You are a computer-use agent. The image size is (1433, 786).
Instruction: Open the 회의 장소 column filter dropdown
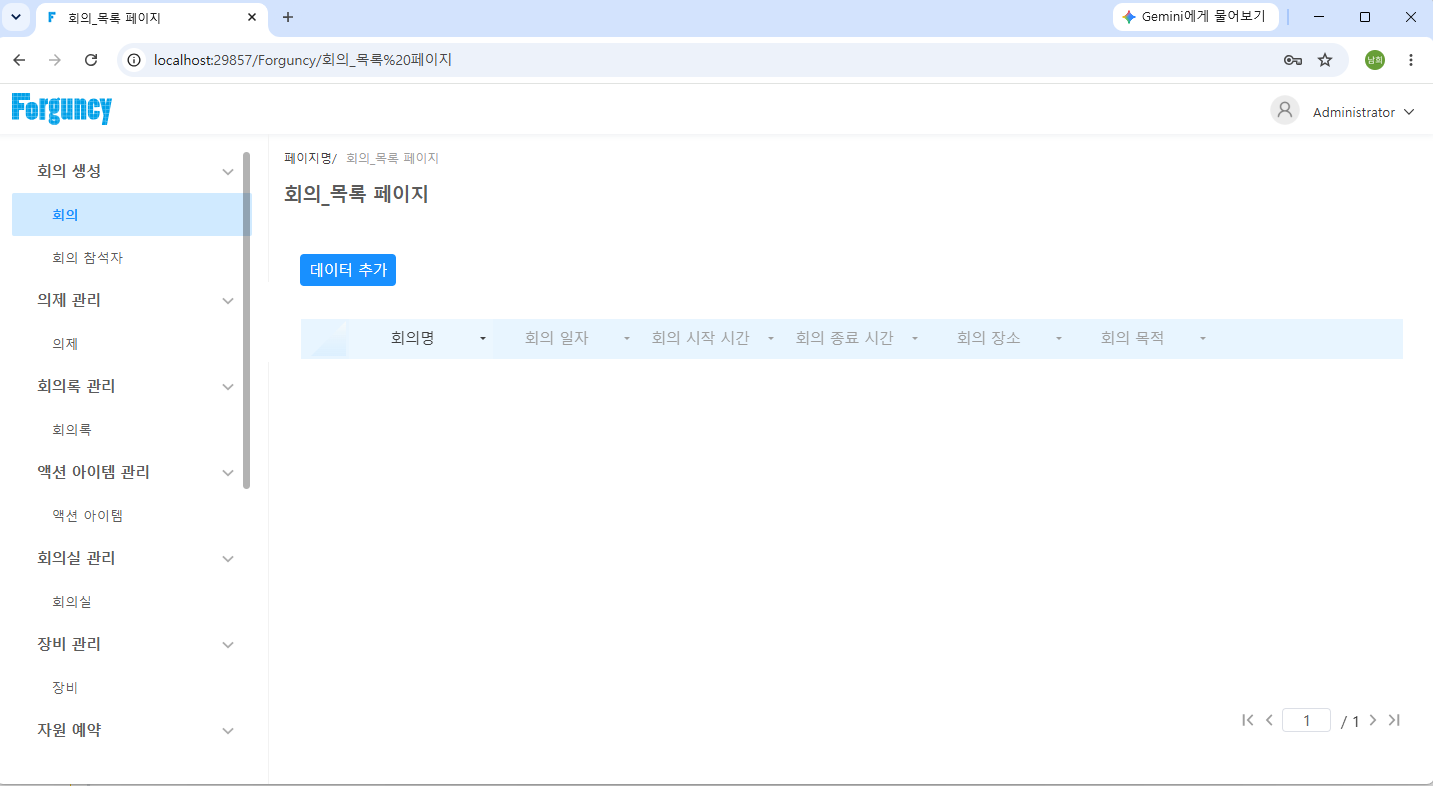[1059, 339]
